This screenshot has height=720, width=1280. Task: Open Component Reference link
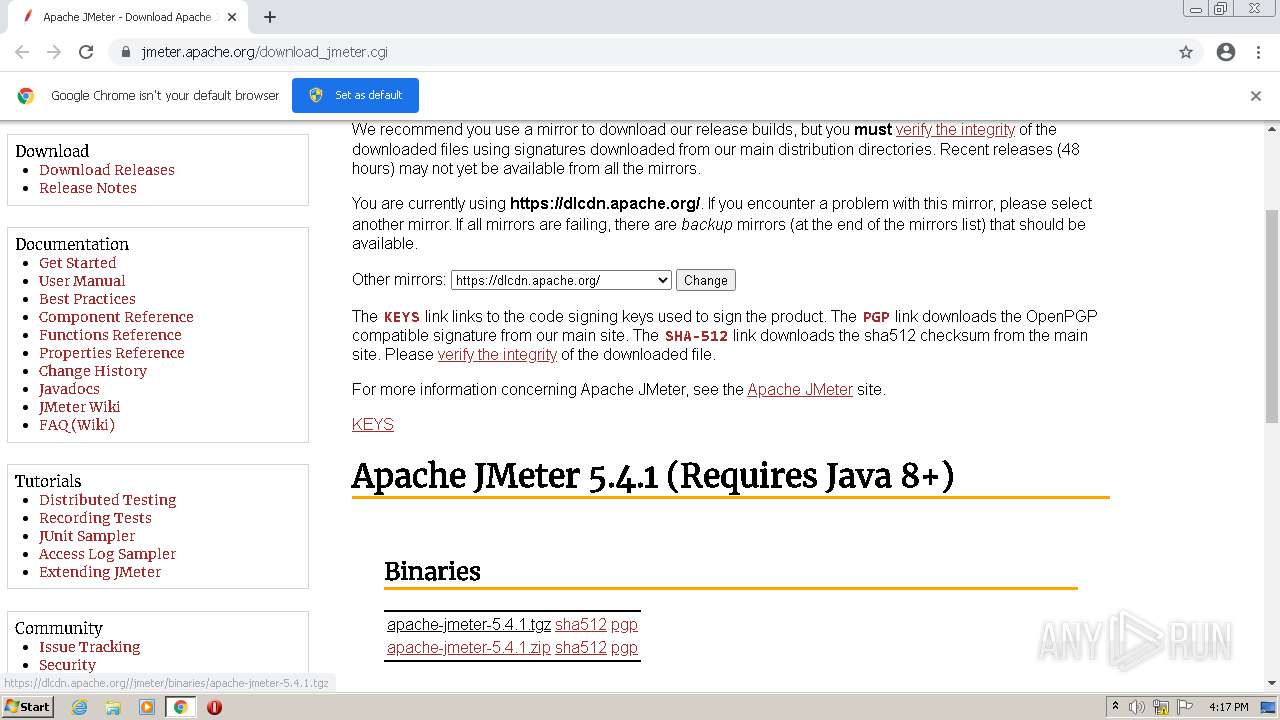(116, 317)
